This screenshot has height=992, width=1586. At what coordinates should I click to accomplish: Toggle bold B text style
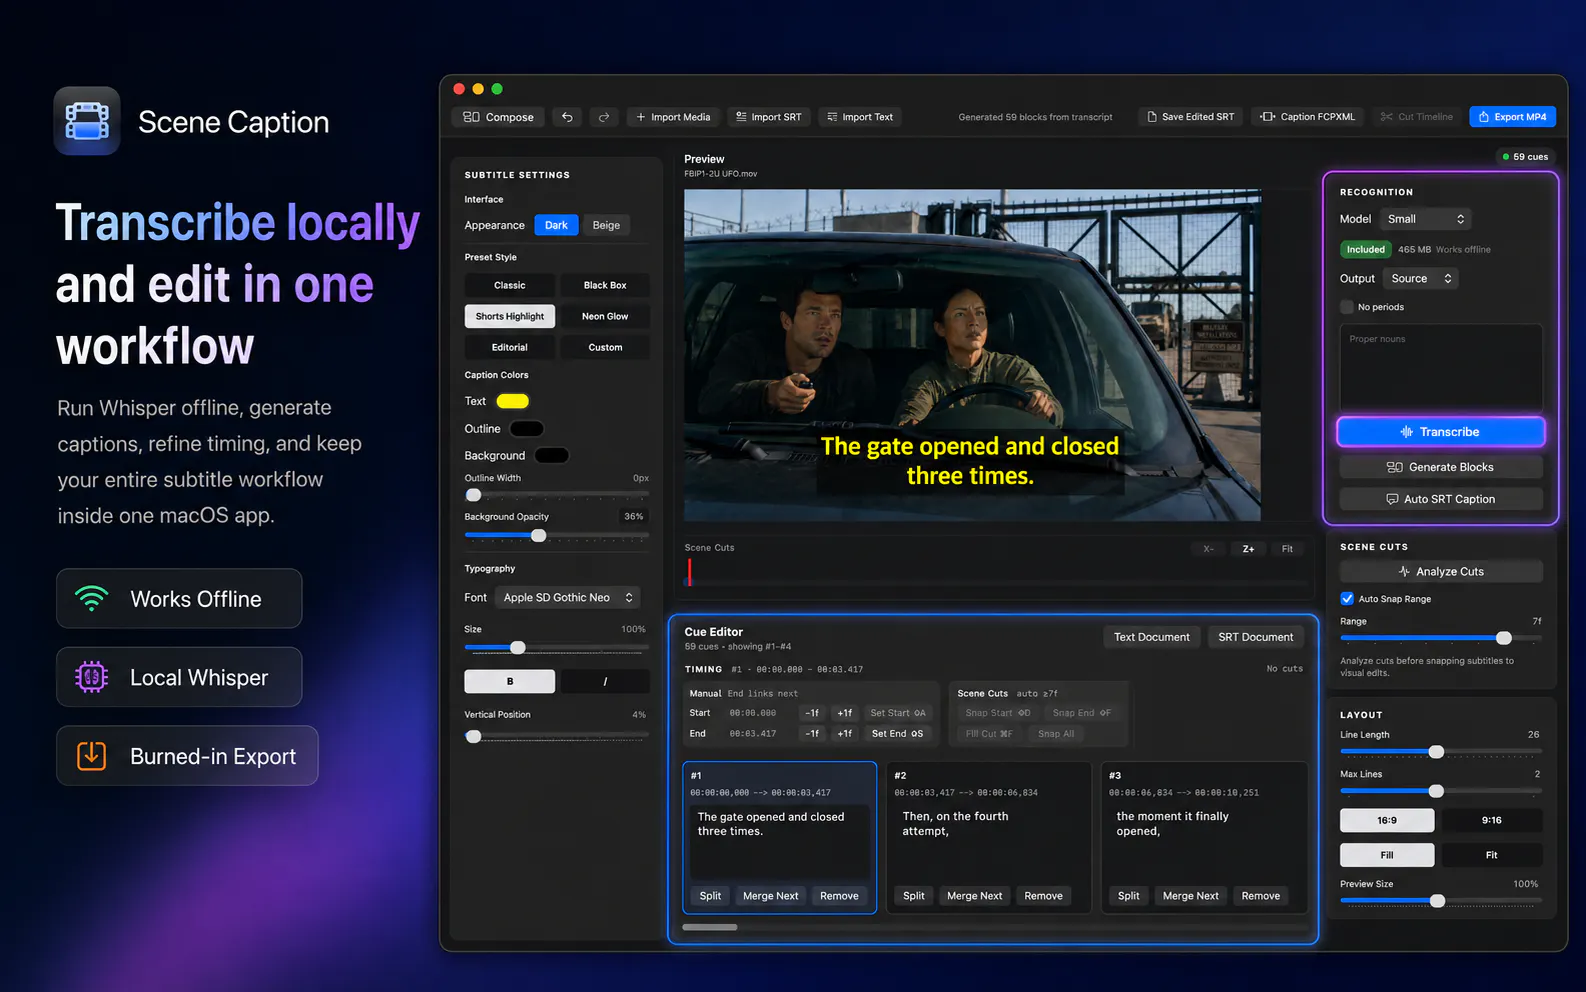click(509, 681)
